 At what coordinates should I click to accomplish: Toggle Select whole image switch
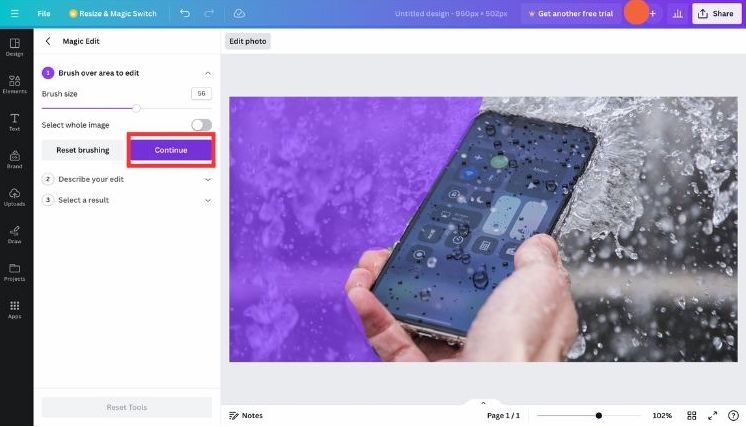click(202, 125)
